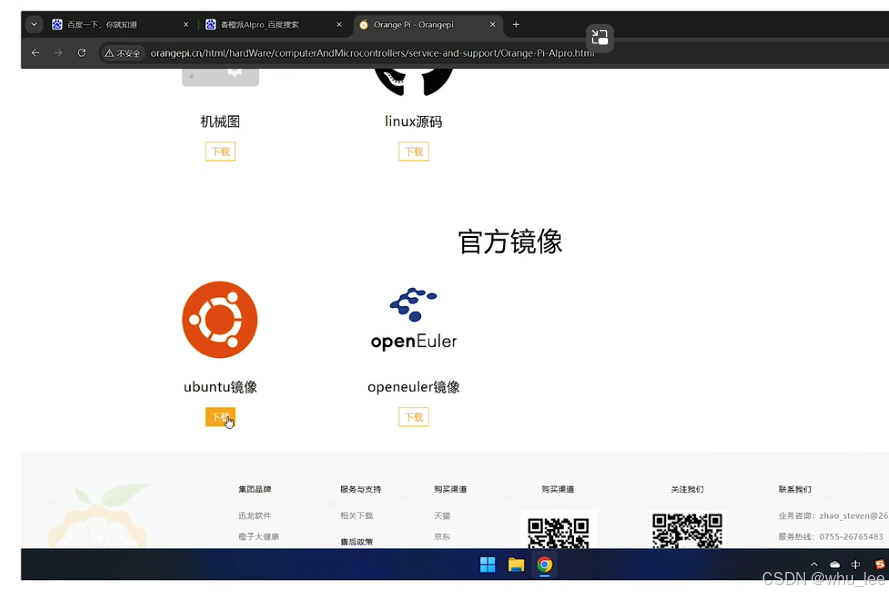This screenshot has width=889, height=594.
Task: Close the Orange Pi tab
Action: [492, 24]
